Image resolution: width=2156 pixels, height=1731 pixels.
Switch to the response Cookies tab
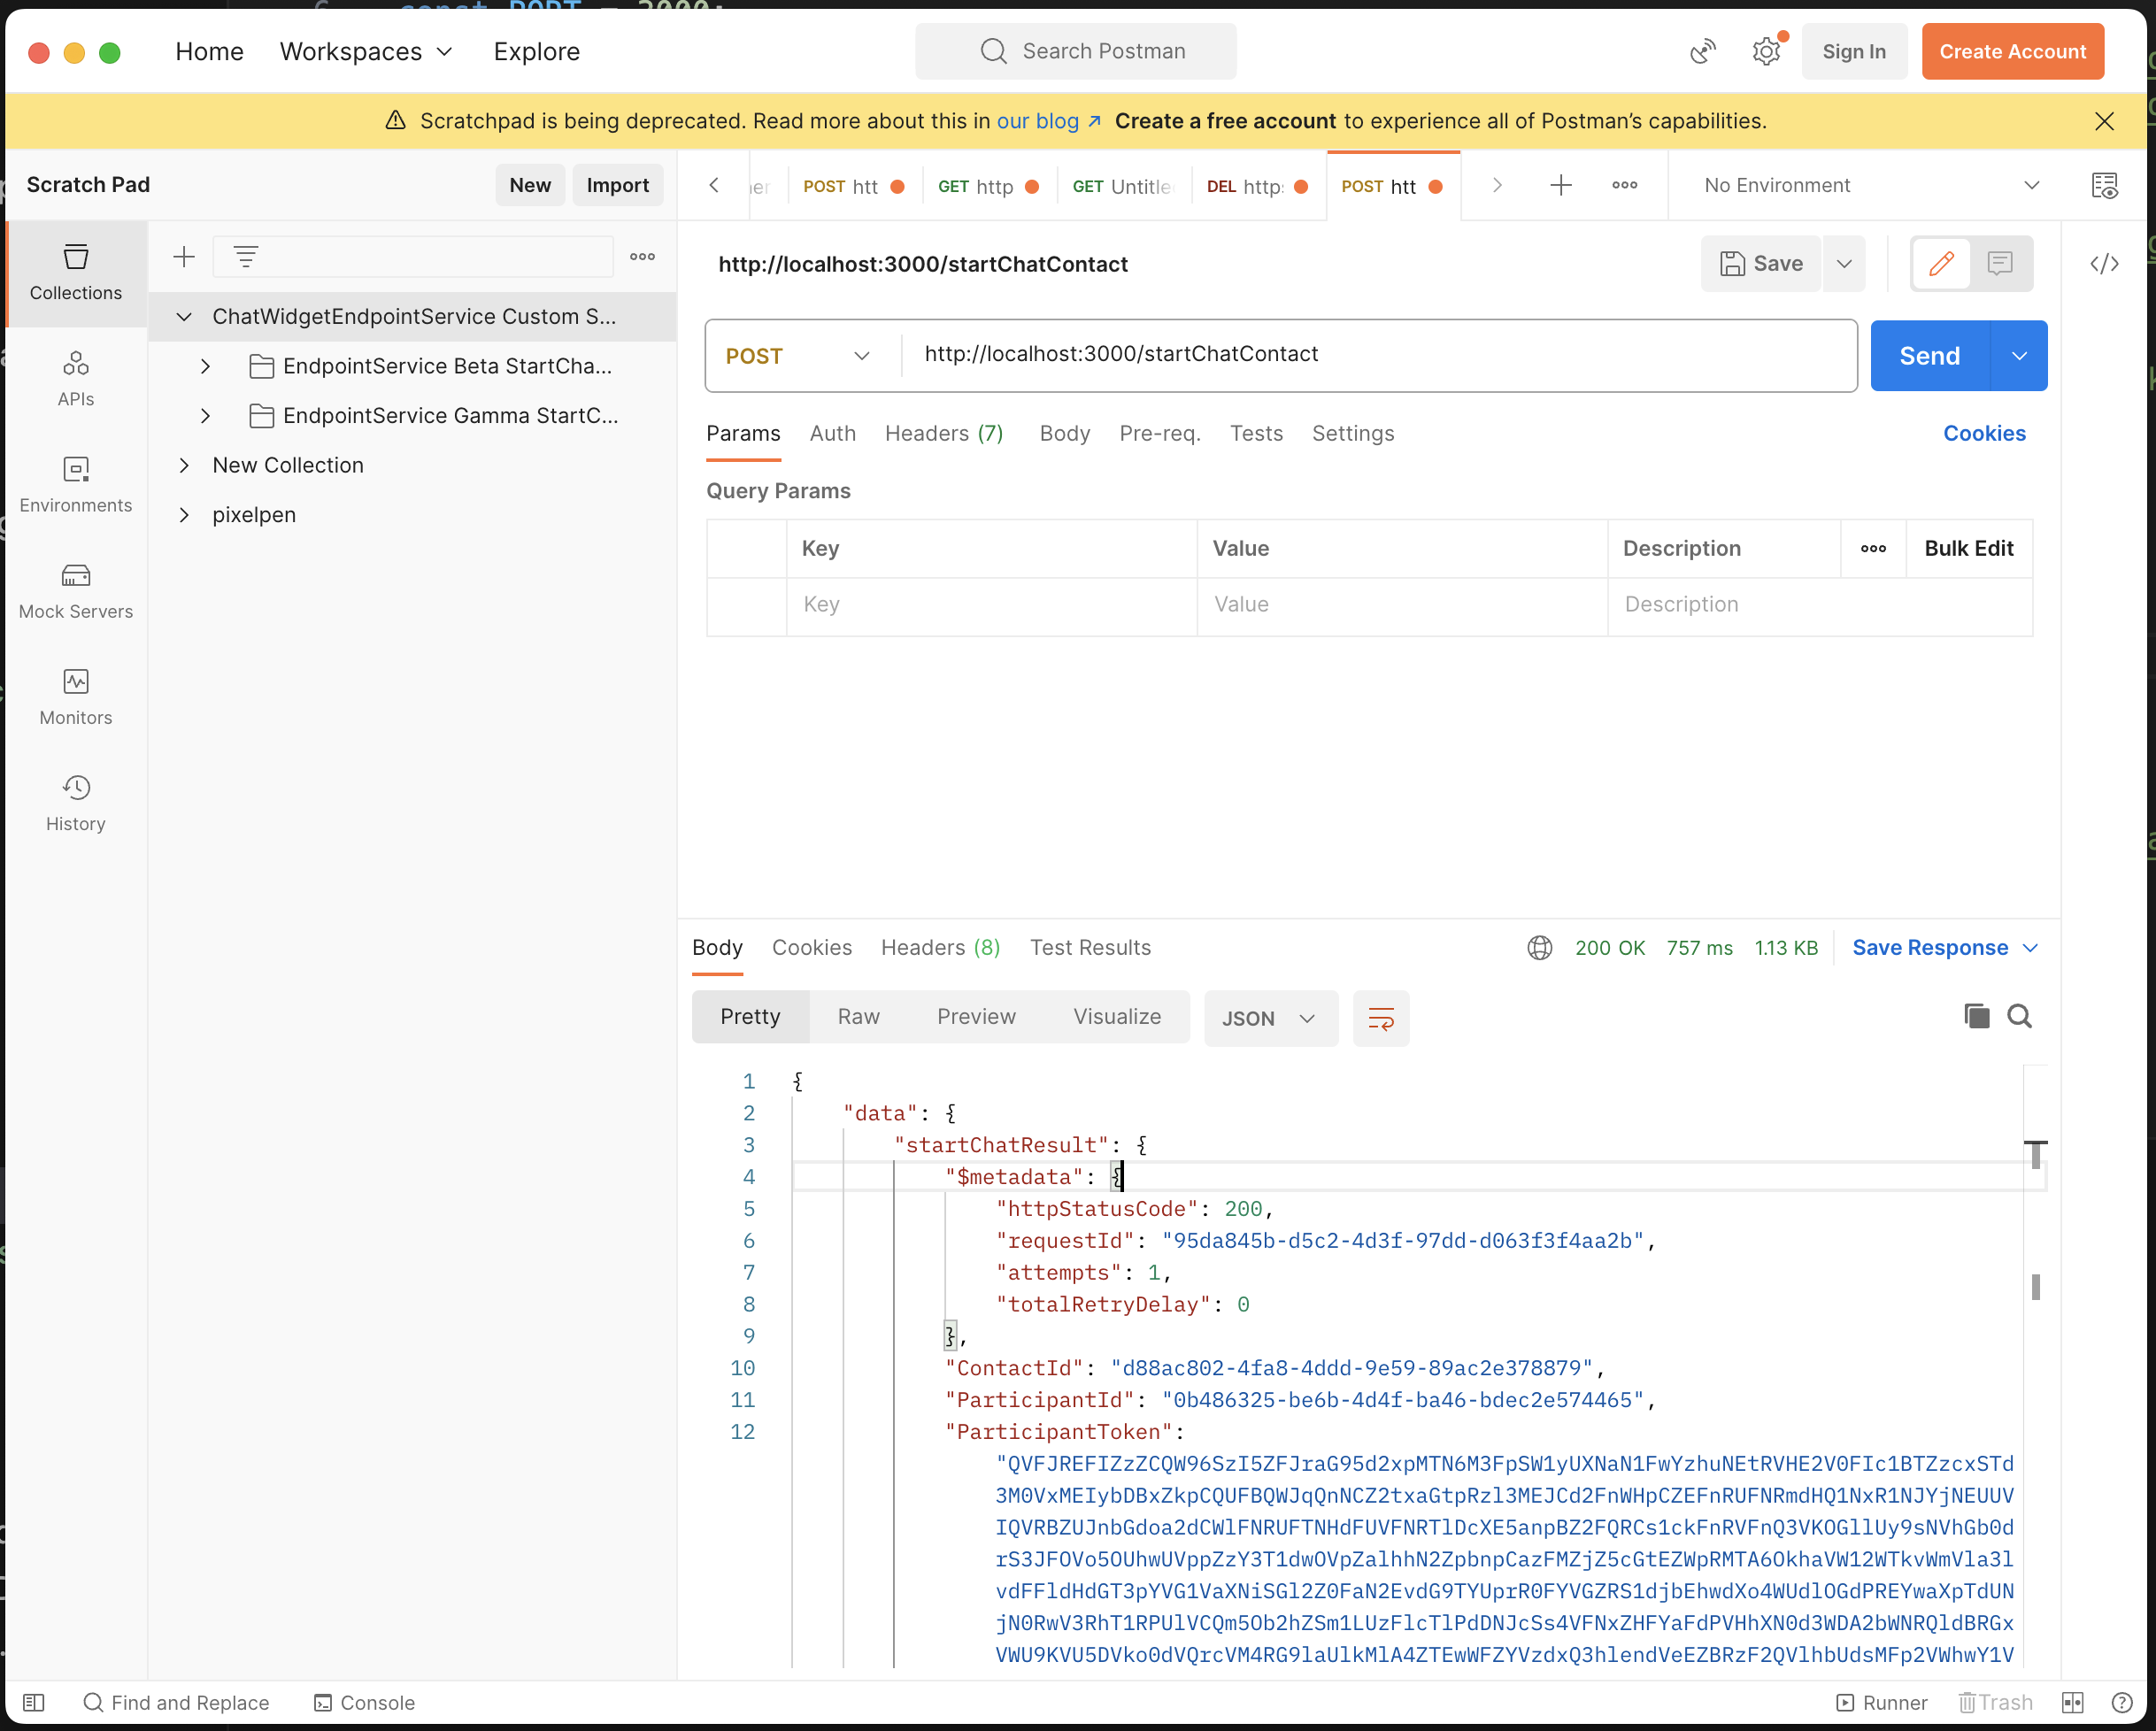pos(811,947)
